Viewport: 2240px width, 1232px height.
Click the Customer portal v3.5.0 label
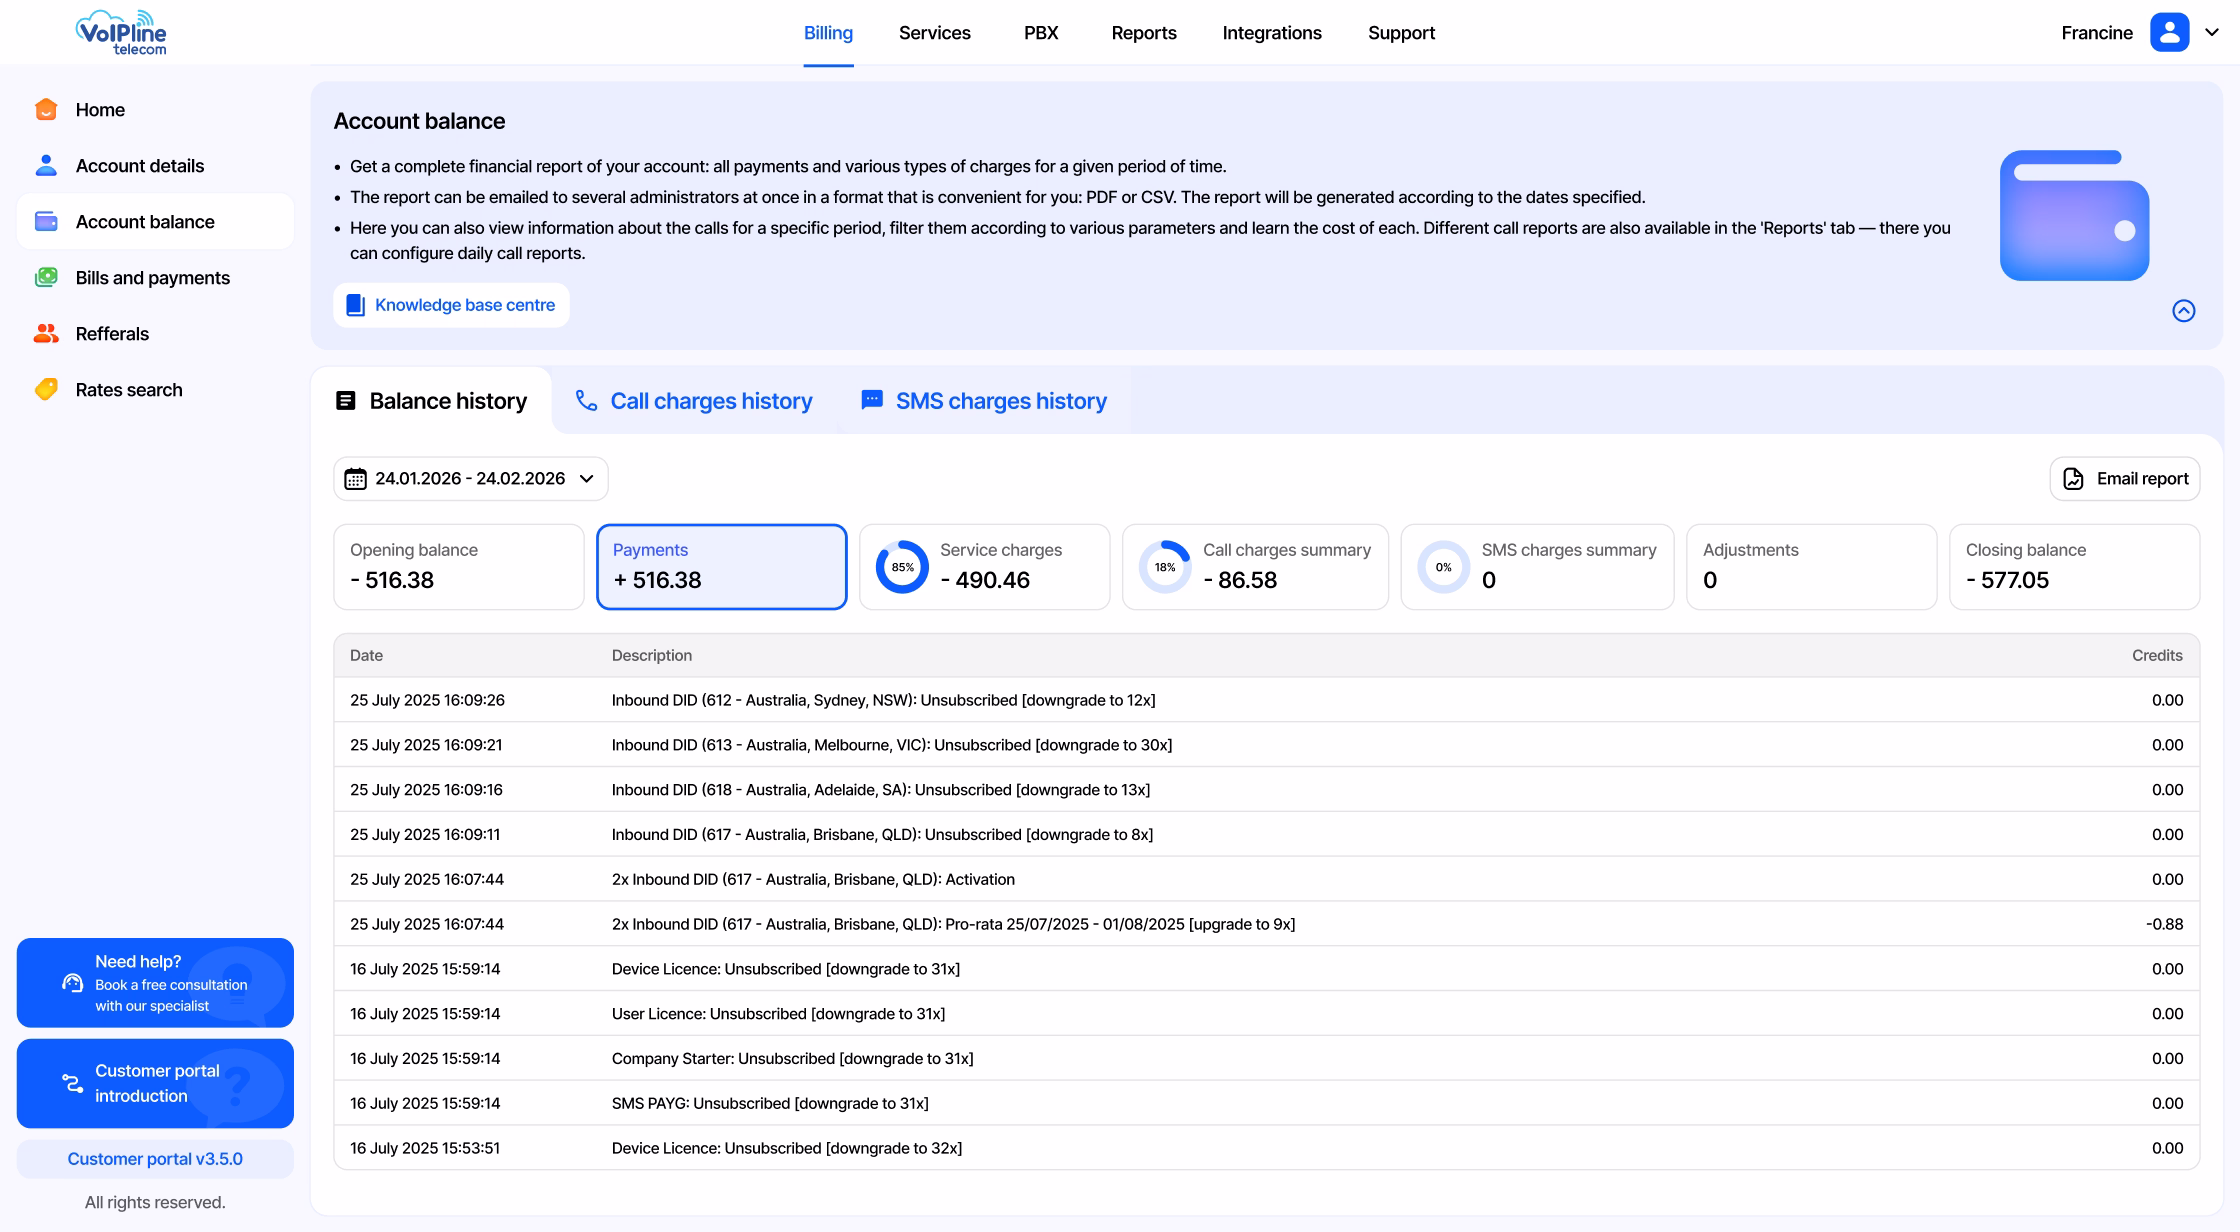pyautogui.click(x=155, y=1159)
